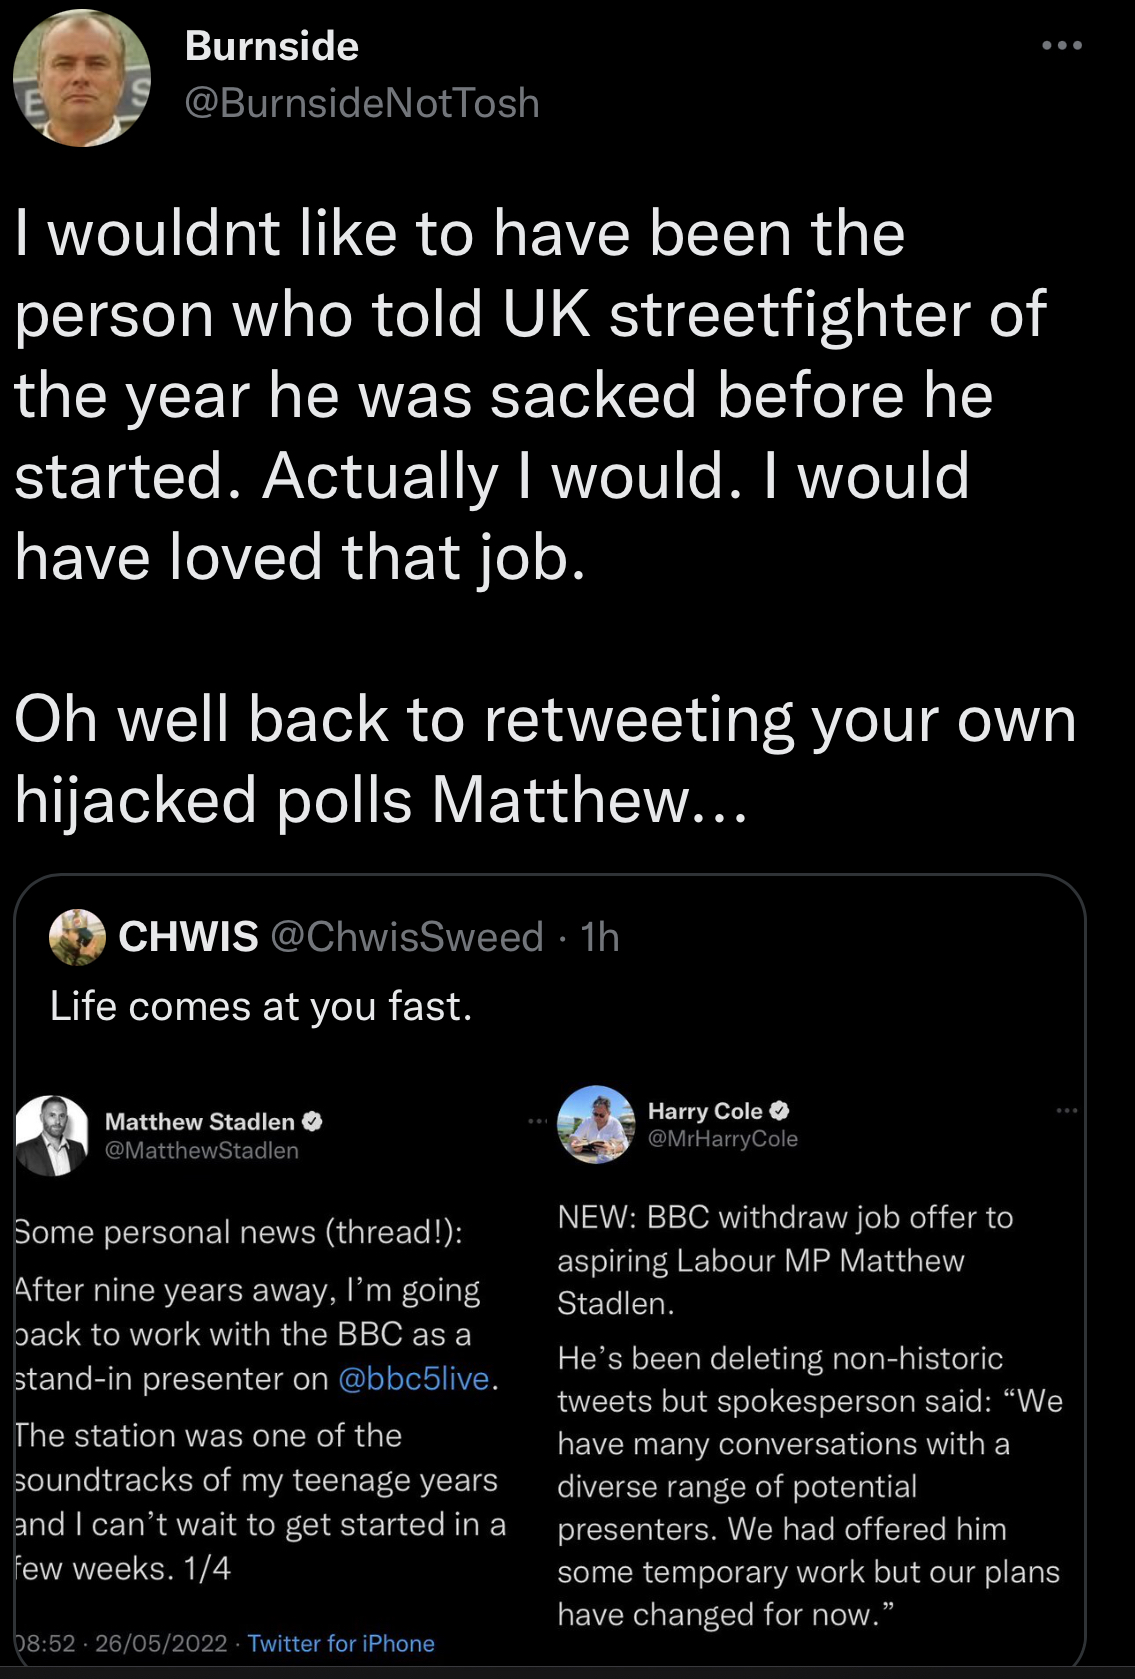Open the three-dot menu on Matthew Stadlen's tweet
Screen dimensions: 1135x1679
point(537,1121)
